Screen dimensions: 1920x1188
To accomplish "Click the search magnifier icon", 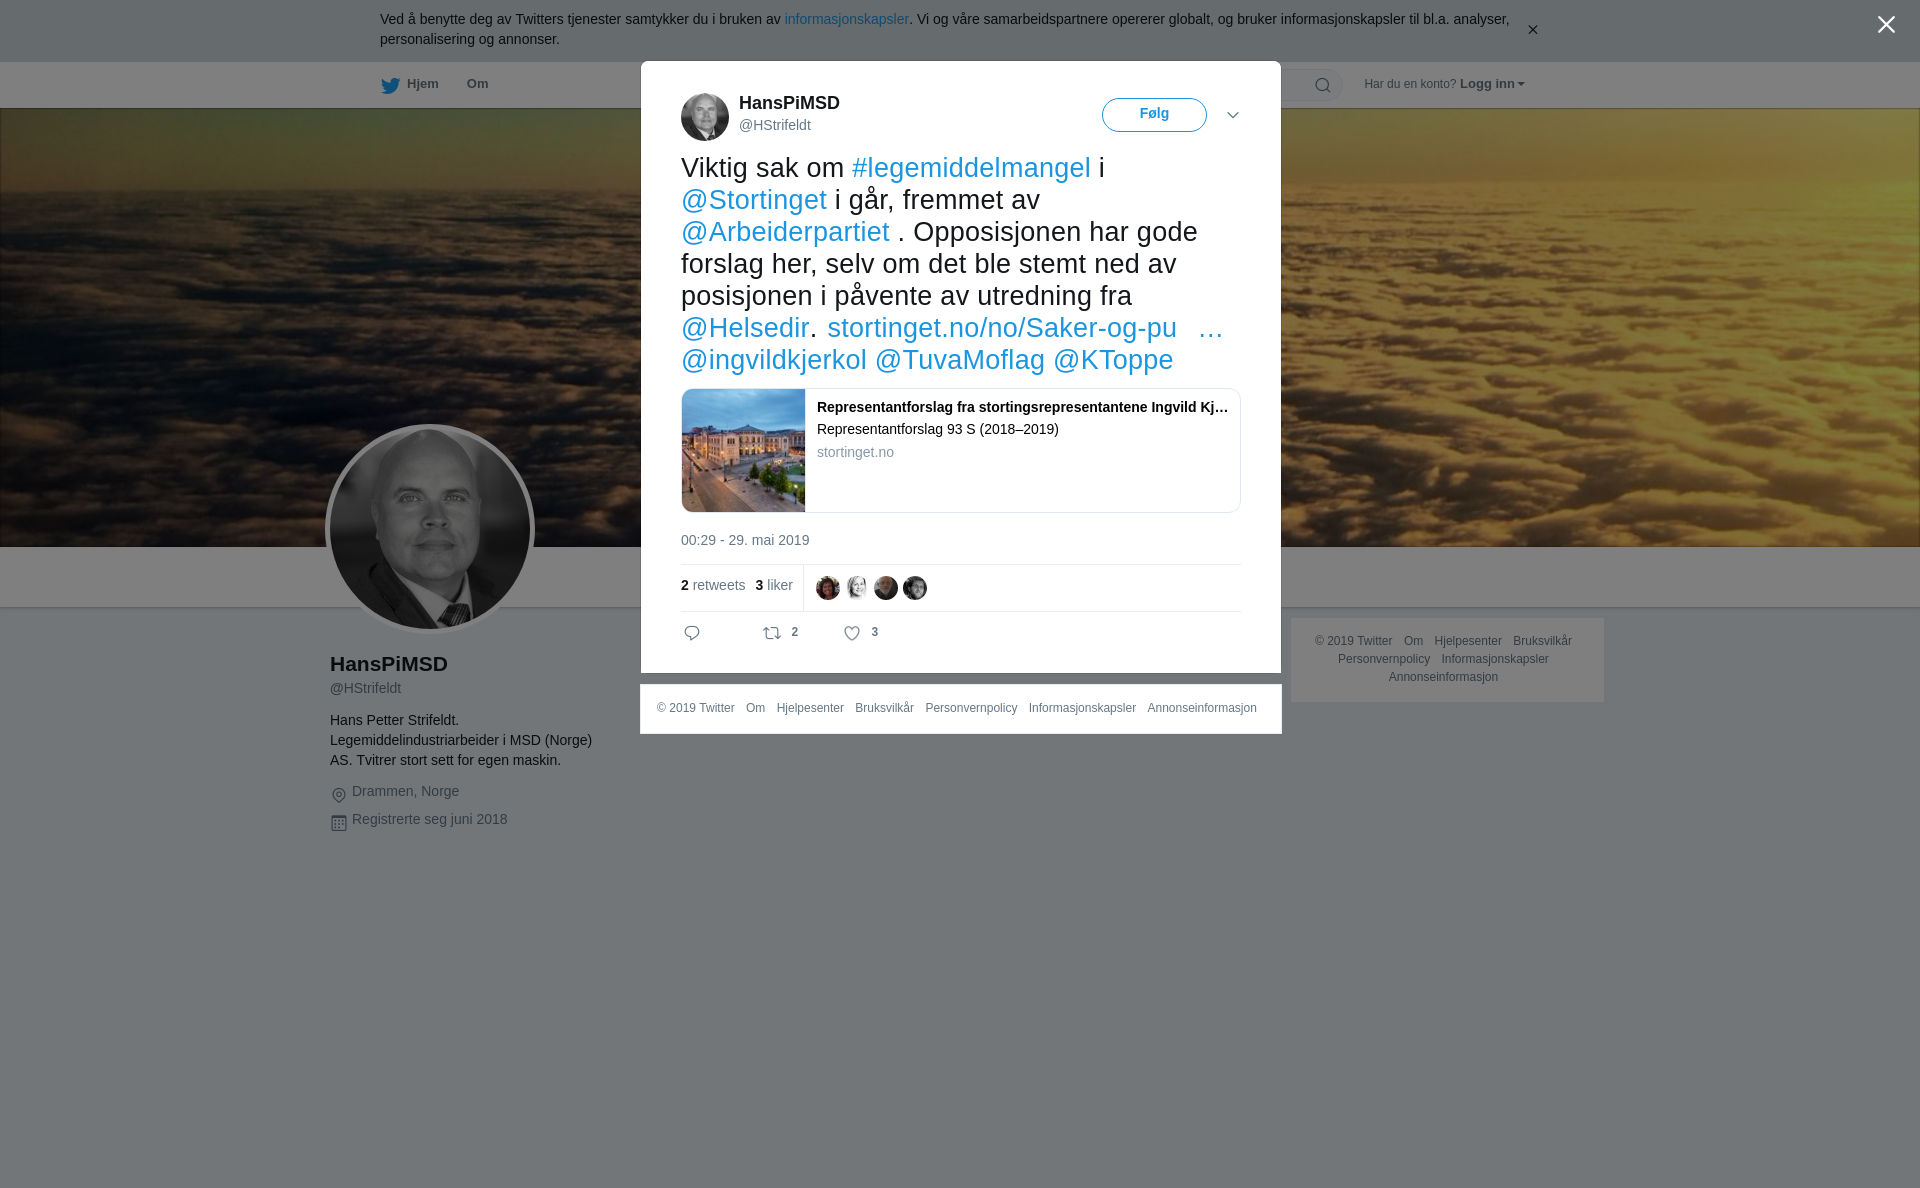I will coord(1323,85).
